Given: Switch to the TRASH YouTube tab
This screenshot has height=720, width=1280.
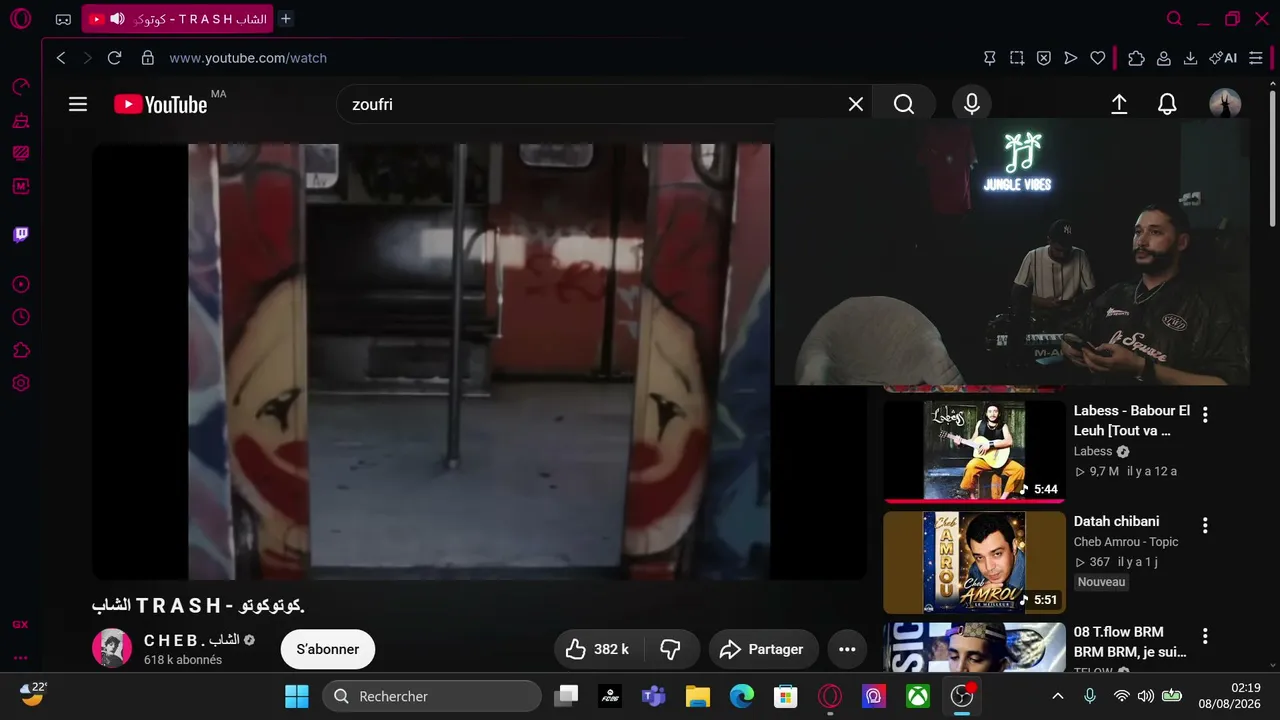Looking at the screenshot, I should coord(178,19).
